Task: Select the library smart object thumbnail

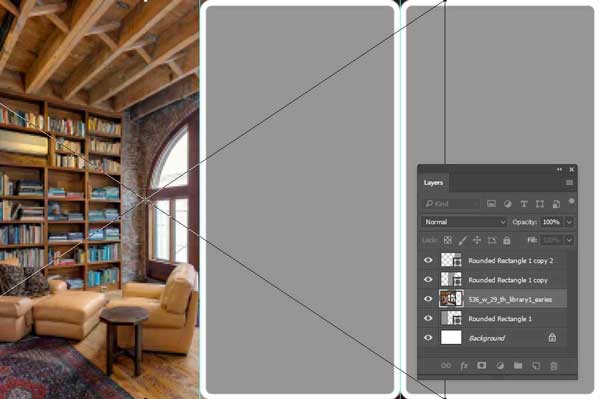Action: 451,299
